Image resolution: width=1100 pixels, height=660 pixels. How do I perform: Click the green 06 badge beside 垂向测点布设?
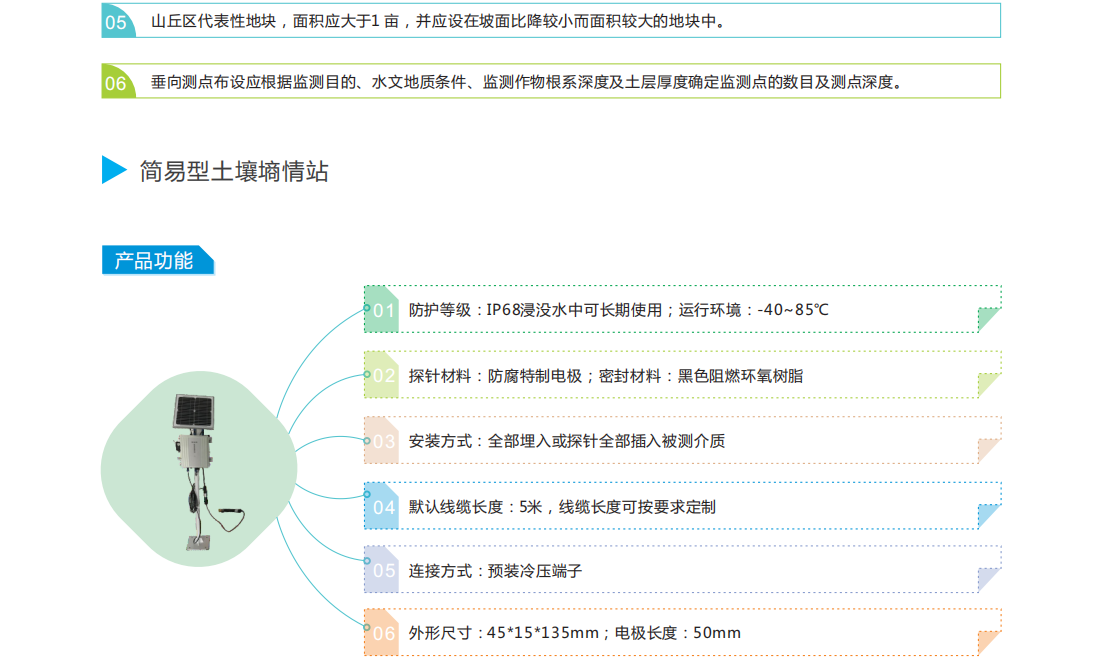point(117,83)
